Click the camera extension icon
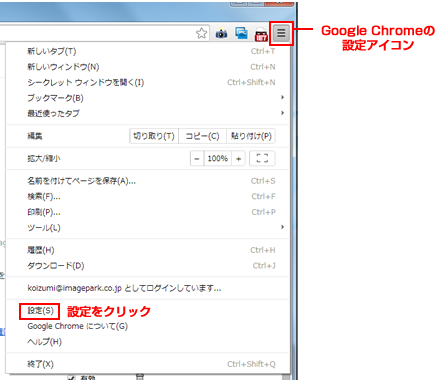 221,33
